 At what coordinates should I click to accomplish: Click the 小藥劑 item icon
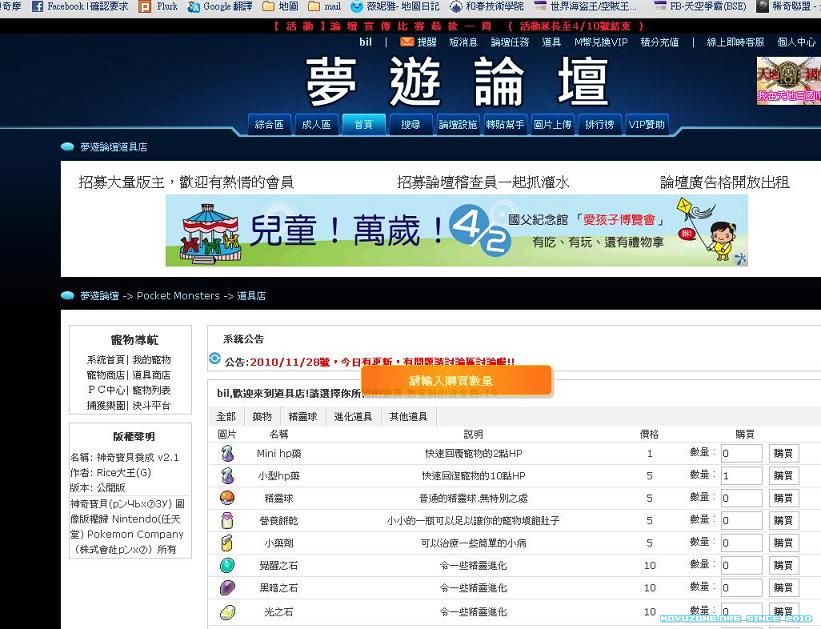click(x=227, y=543)
